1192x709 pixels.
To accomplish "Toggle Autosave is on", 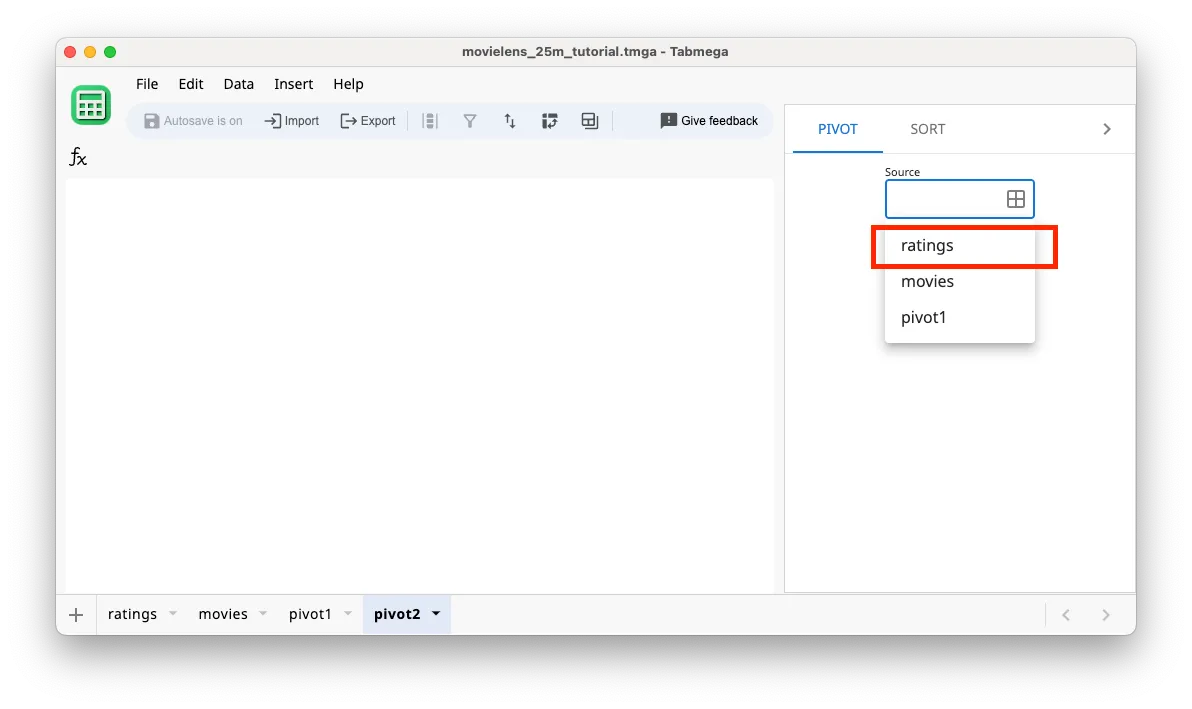I will (193, 120).
